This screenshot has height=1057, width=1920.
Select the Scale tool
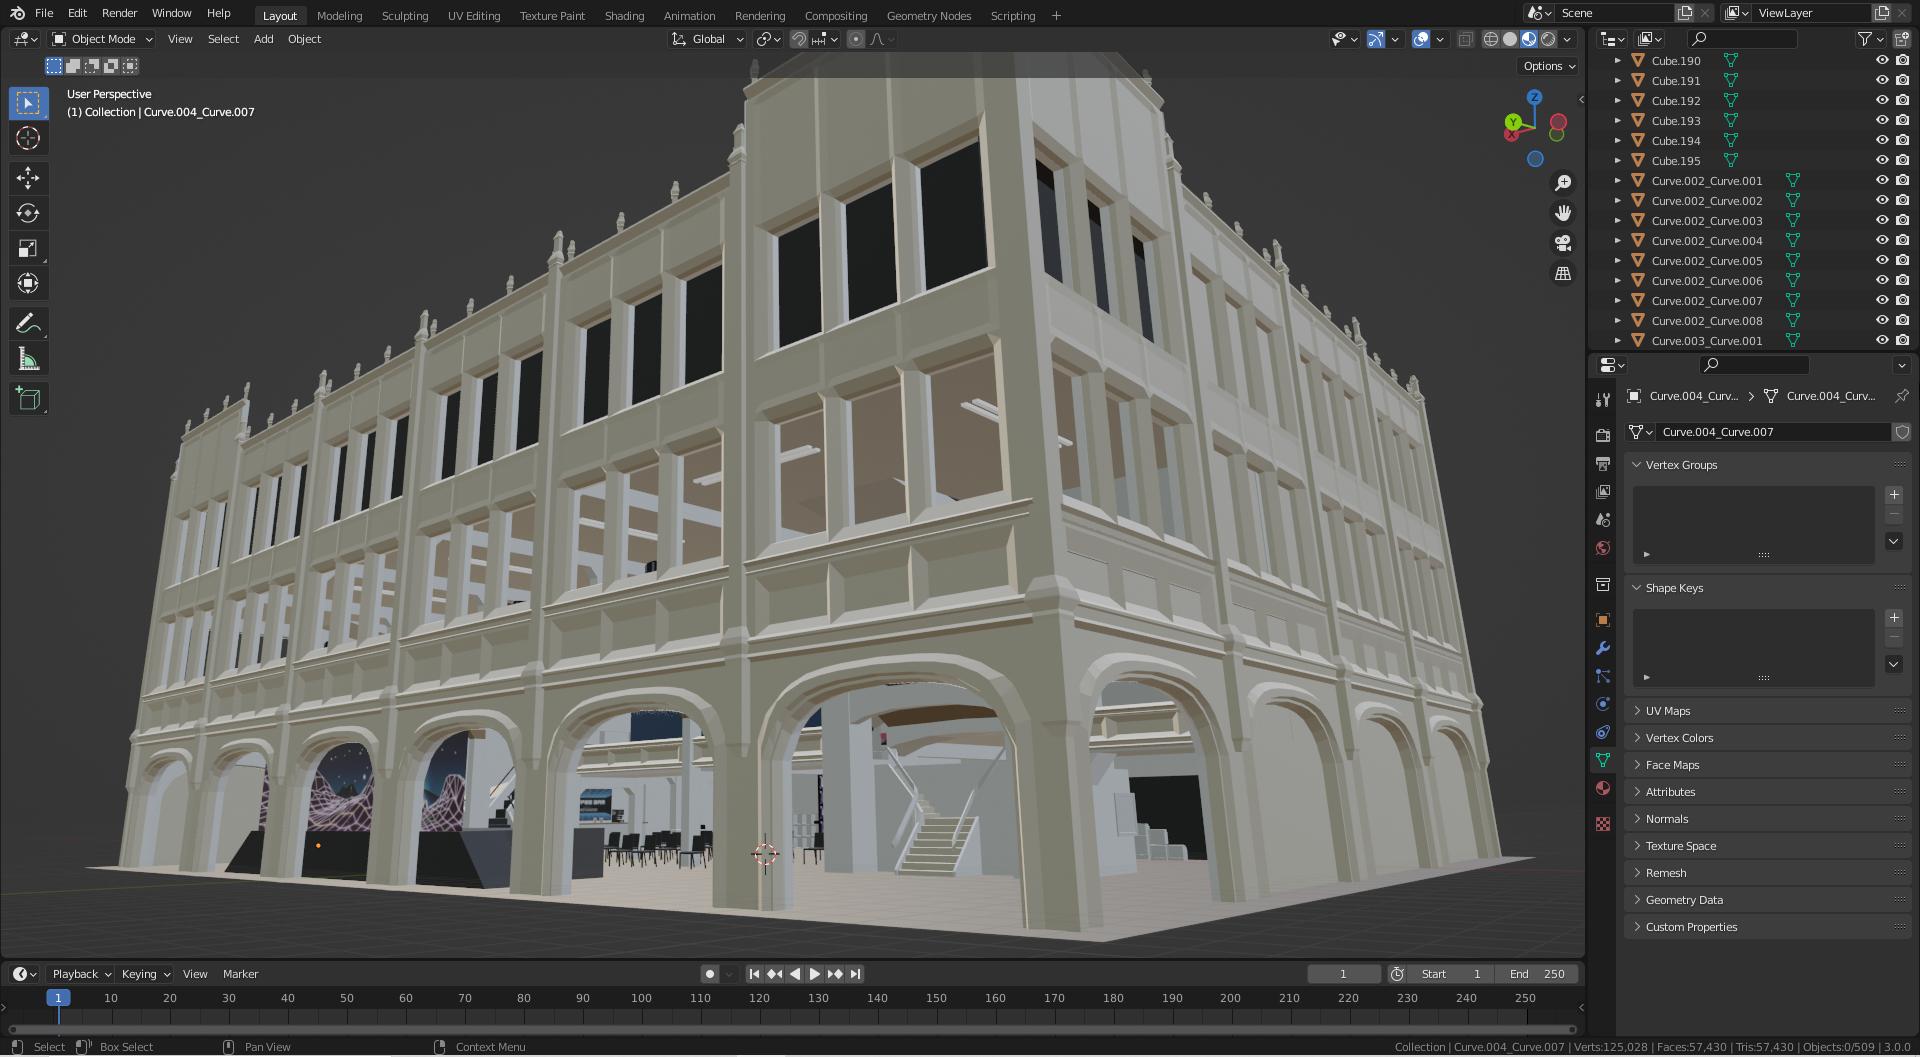28,248
